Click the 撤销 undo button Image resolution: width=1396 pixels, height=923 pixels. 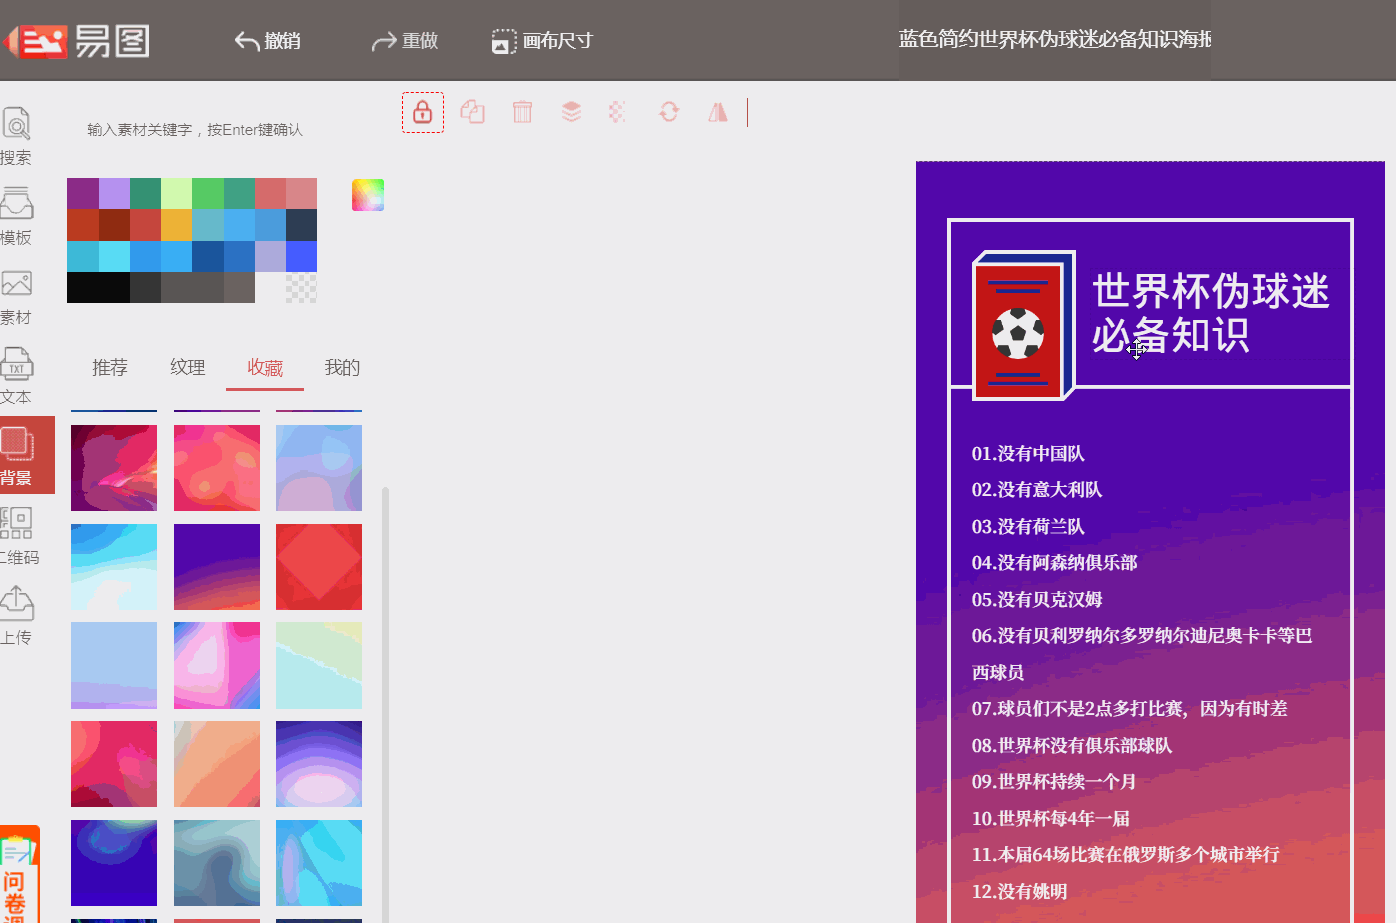pos(267,41)
